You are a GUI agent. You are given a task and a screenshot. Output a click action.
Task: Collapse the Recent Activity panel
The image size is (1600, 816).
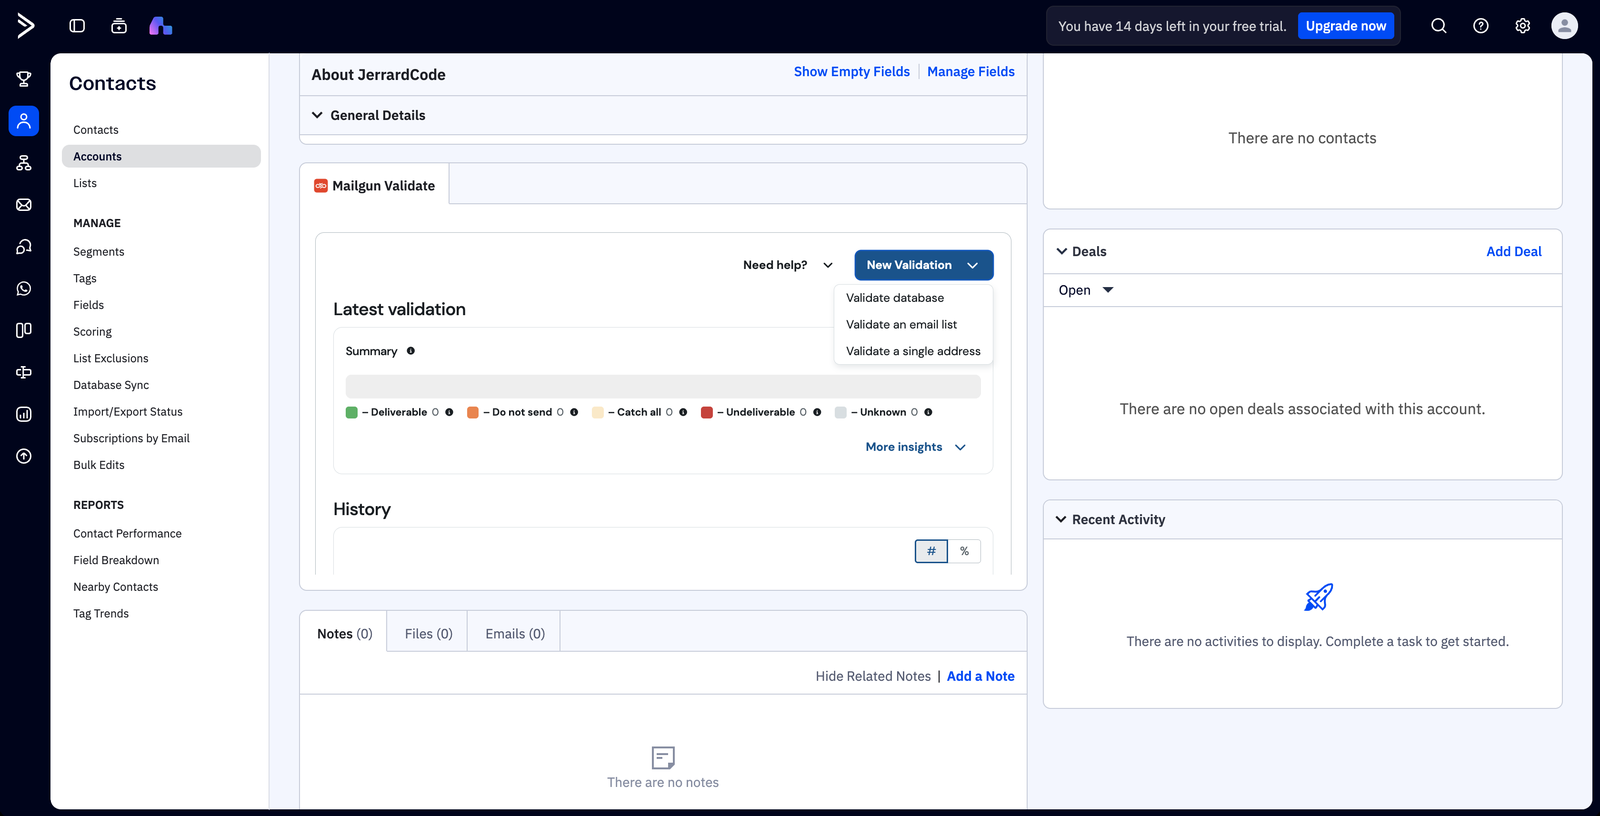(x=1061, y=520)
